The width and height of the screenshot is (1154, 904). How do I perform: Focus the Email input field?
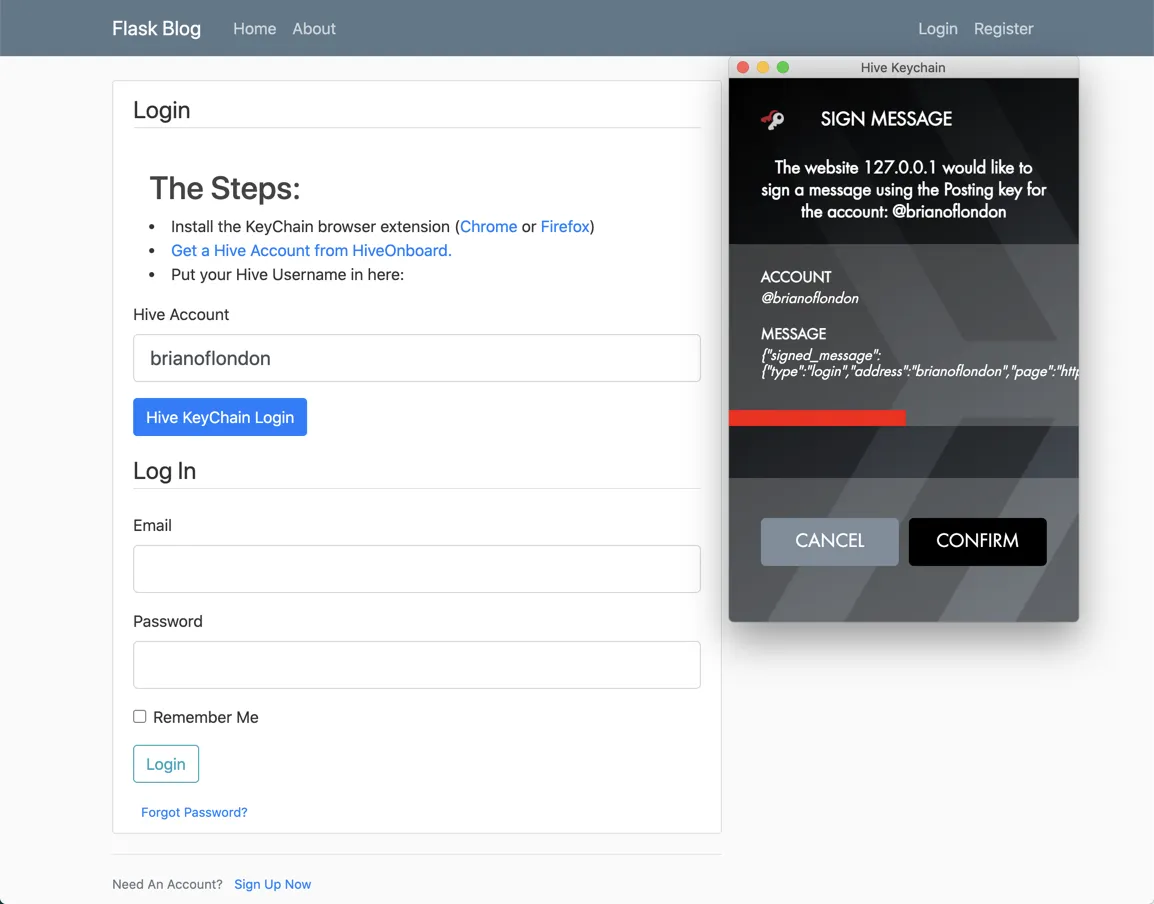point(417,569)
